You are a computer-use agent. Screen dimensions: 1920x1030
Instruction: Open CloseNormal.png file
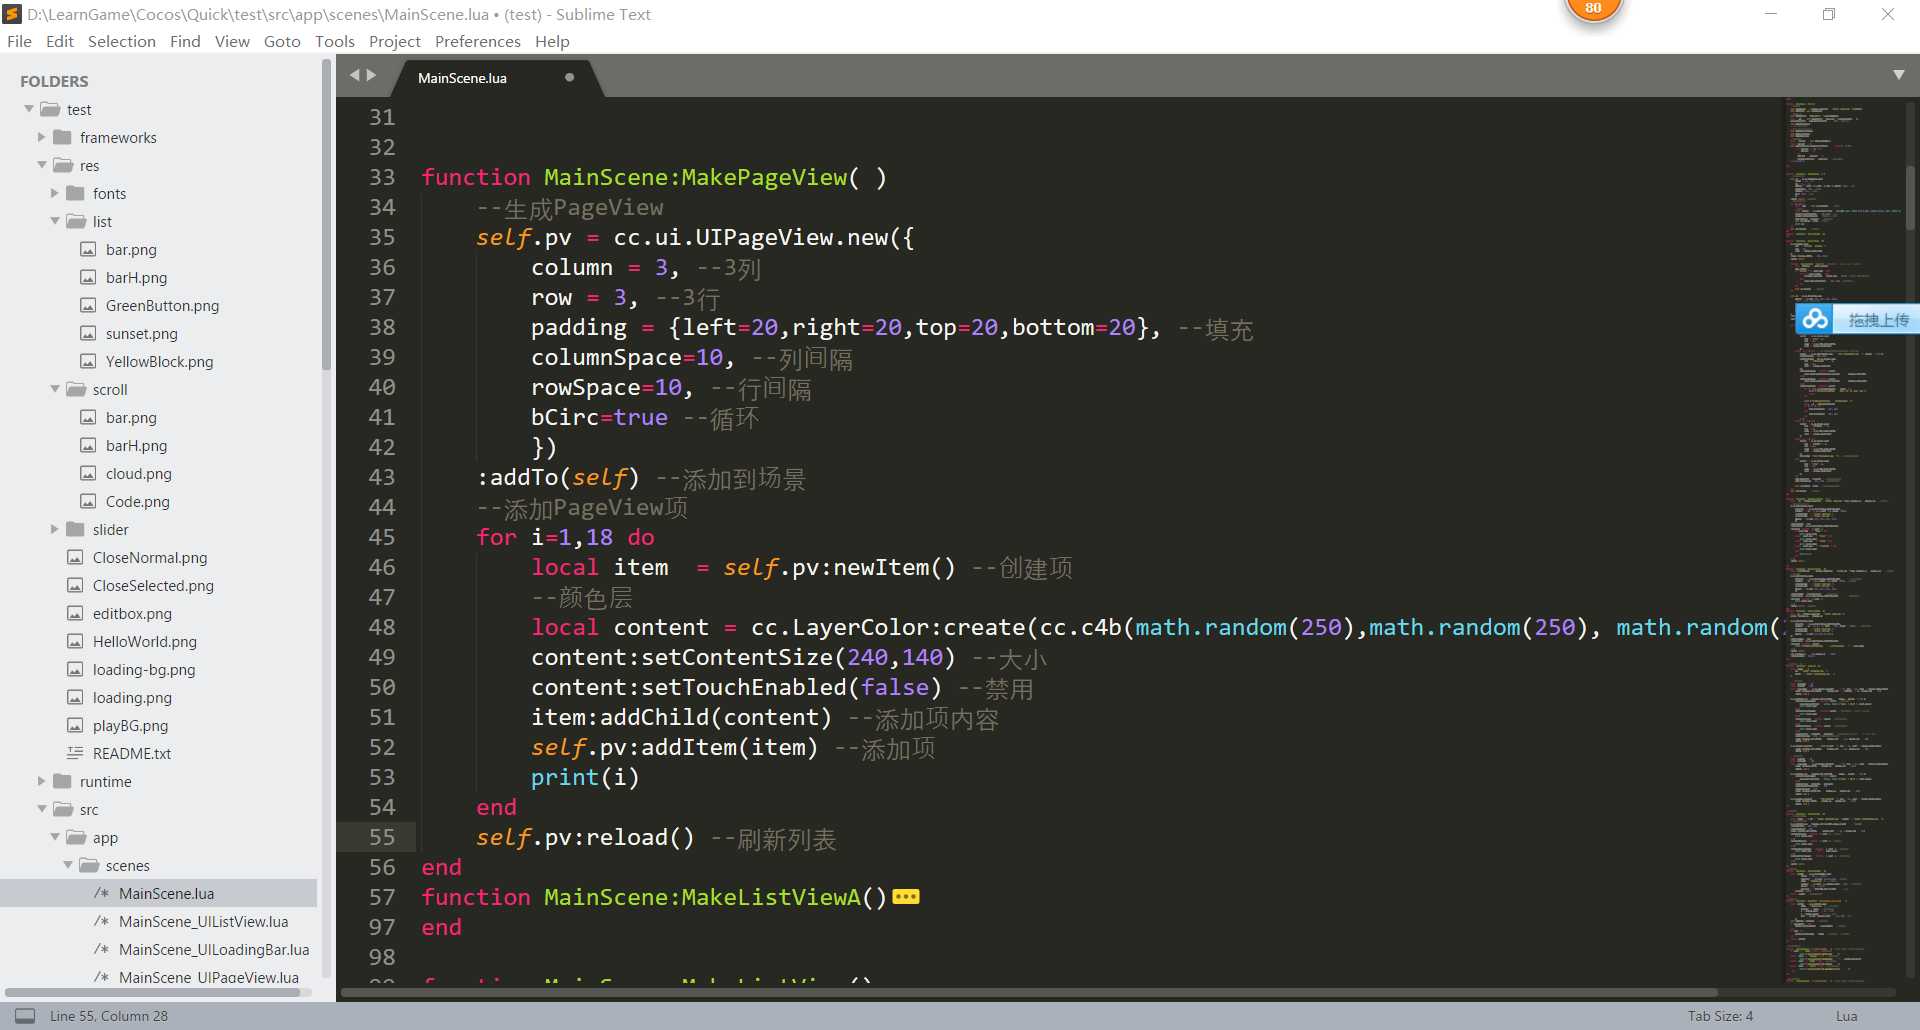click(150, 557)
